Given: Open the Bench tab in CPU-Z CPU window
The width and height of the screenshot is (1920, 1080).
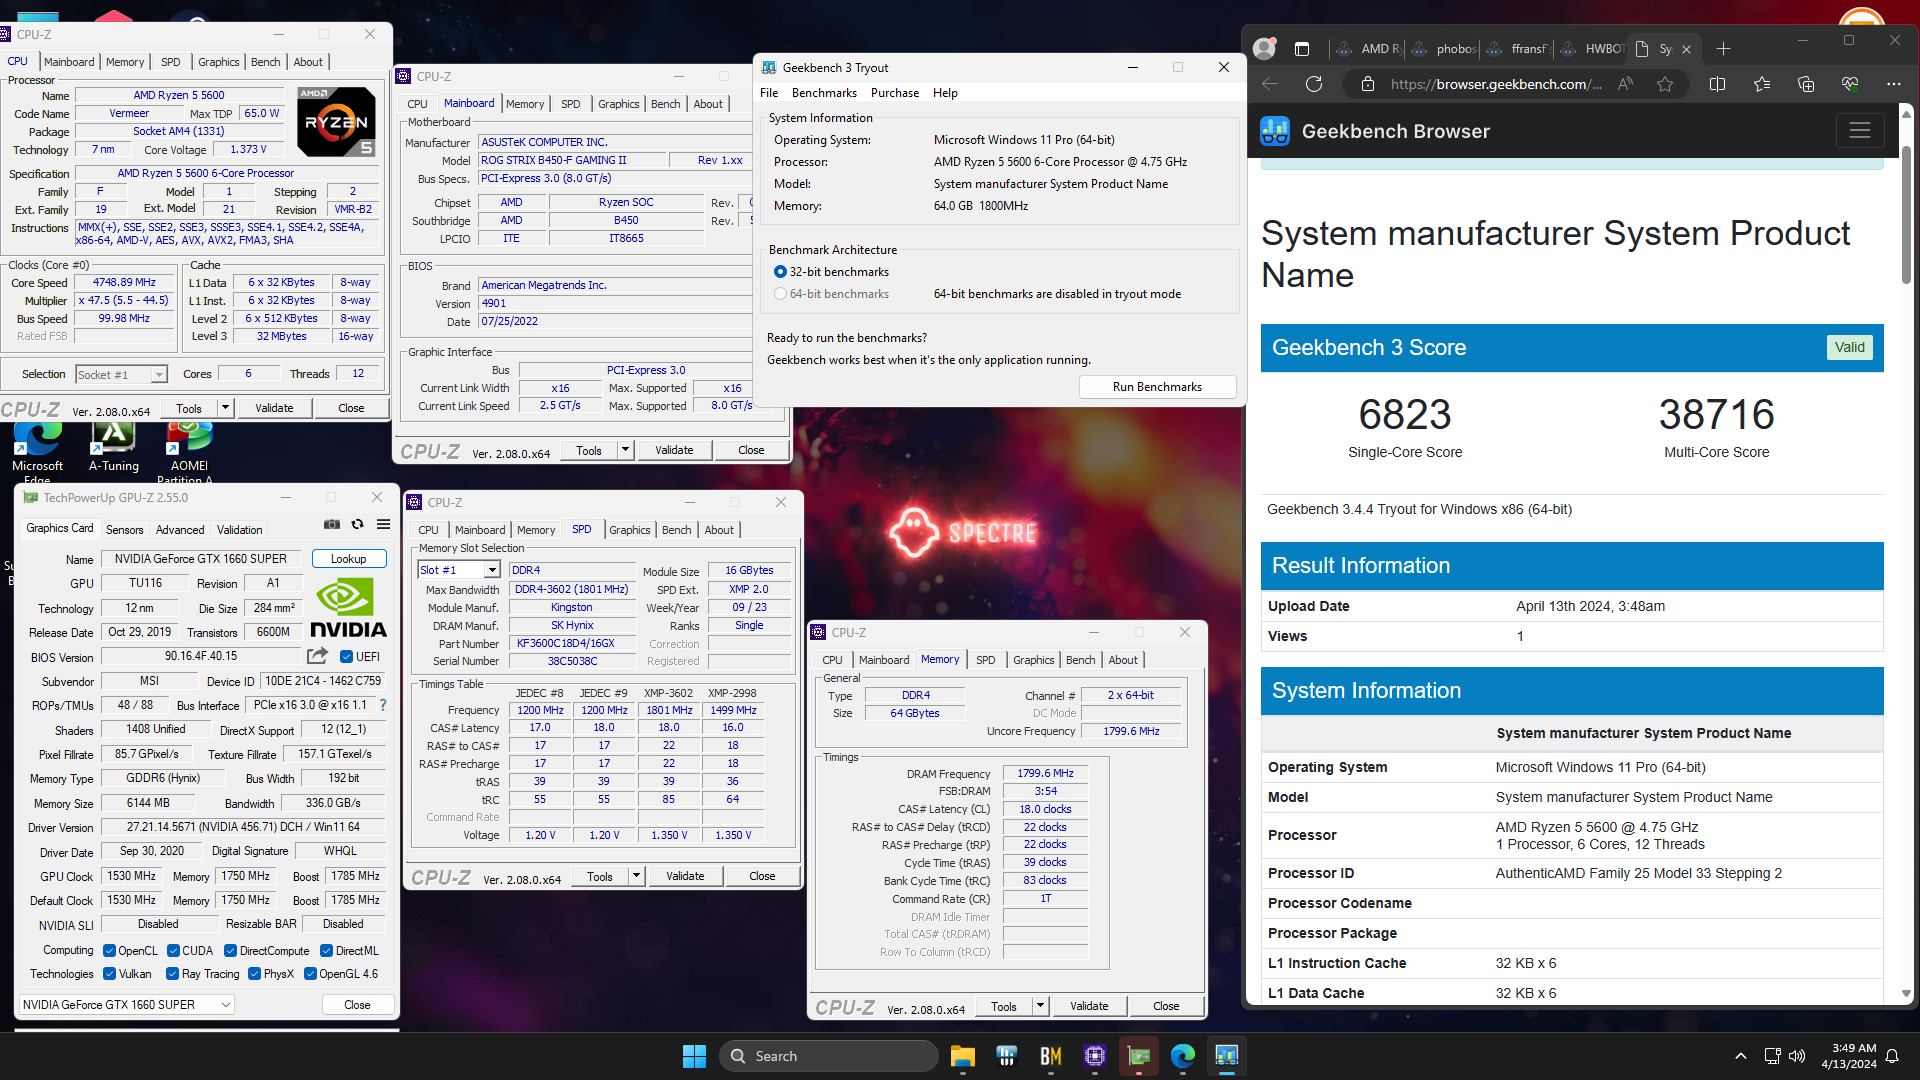Looking at the screenshot, I should click(265, 62).
